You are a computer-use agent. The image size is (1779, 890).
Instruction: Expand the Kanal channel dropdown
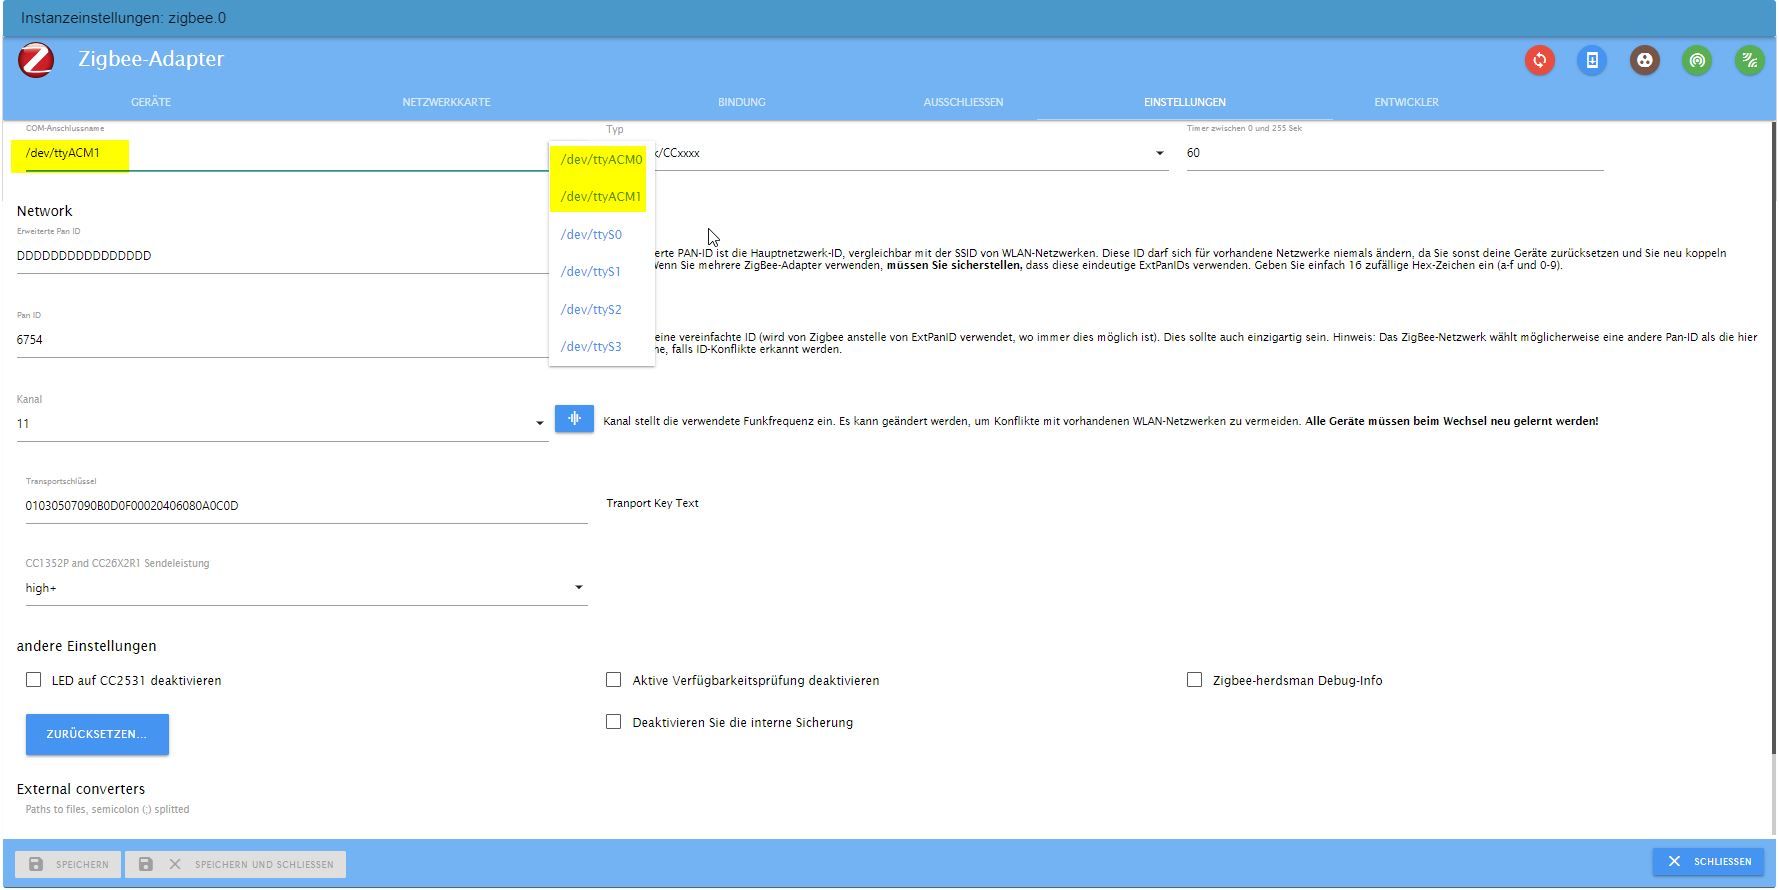(282, 424)
